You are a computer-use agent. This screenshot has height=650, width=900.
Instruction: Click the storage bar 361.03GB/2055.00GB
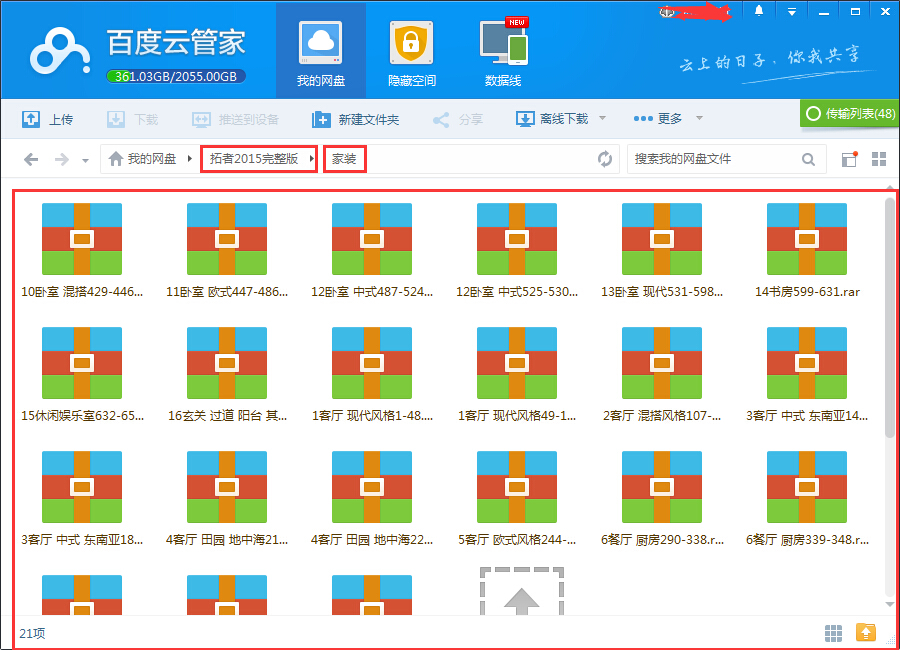(176, 76)
